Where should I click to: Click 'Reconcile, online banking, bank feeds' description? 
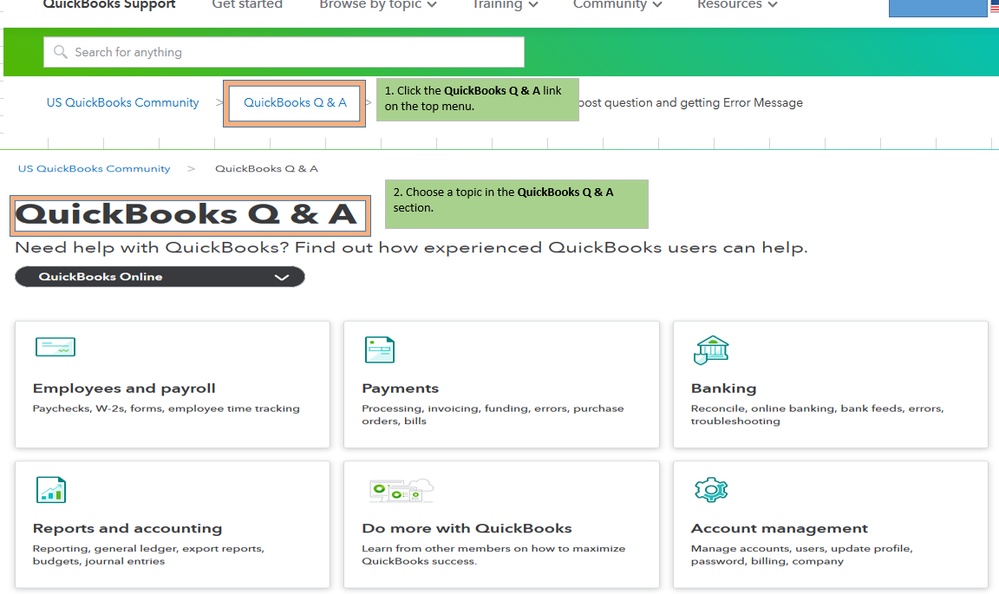(x=817, y=414)
